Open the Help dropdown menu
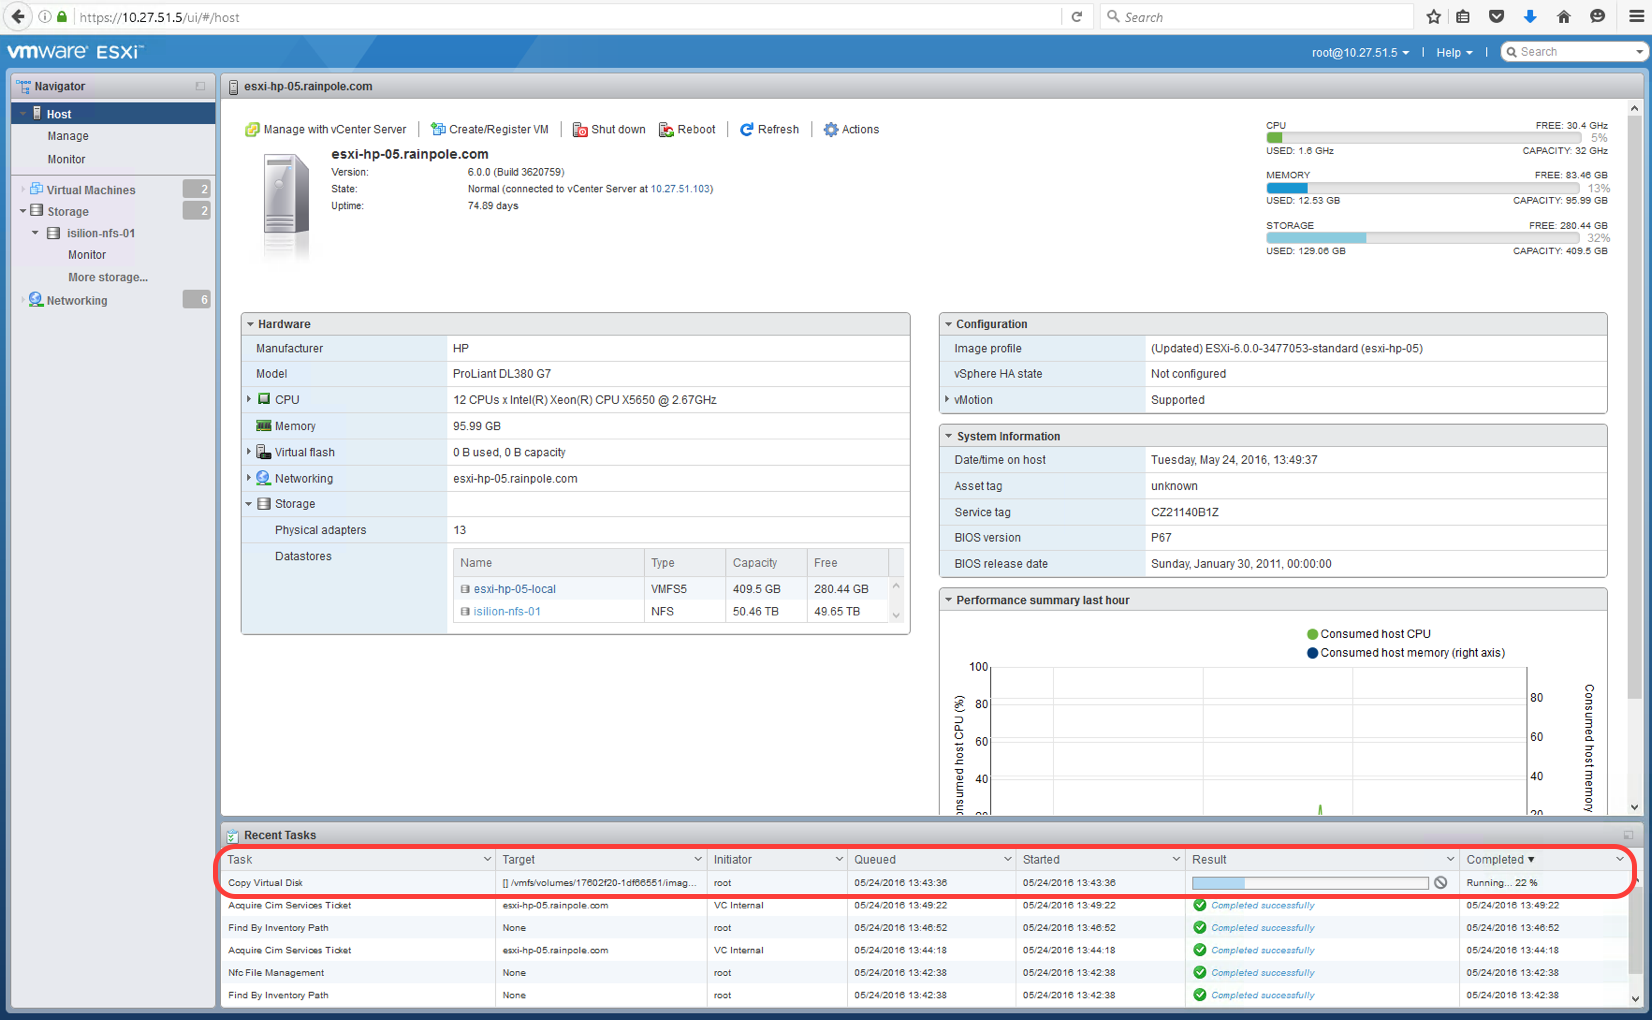 tap(1453, 52)
